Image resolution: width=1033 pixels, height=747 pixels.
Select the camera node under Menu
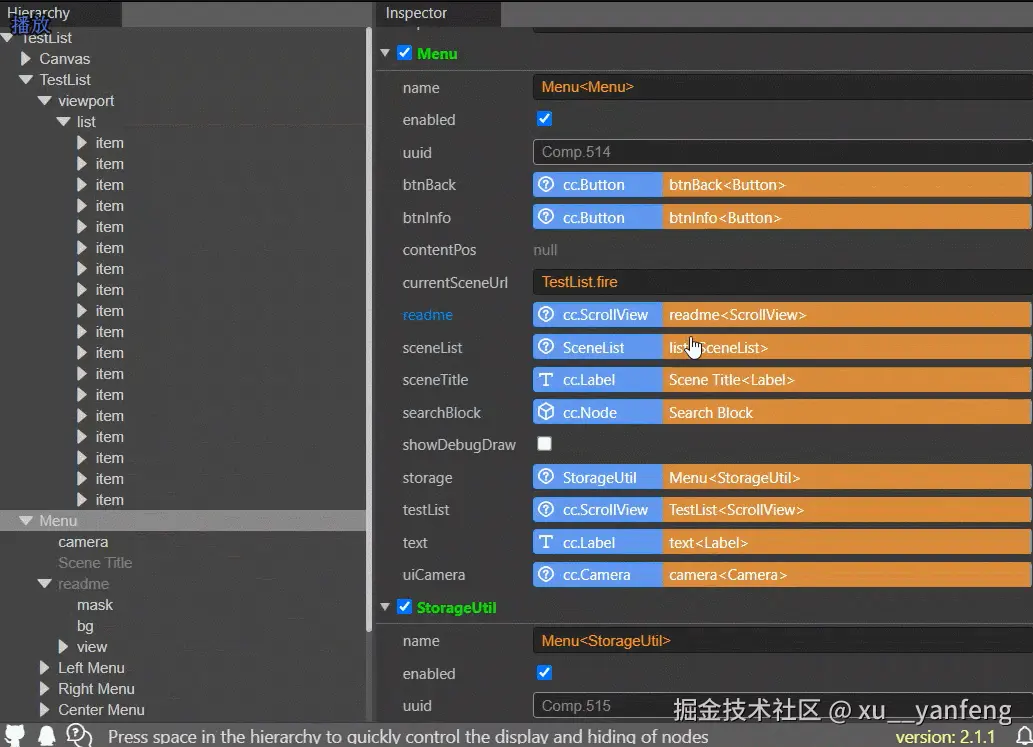coord(83,542)
